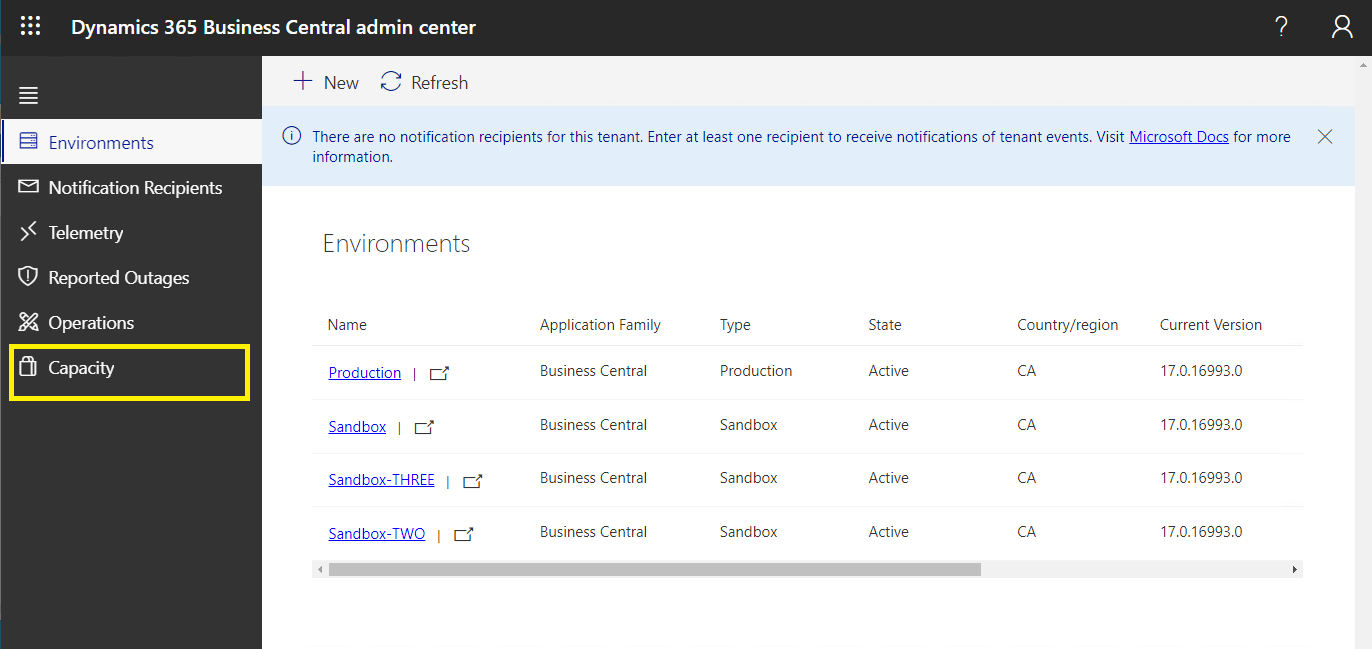Image resolution: width=1372 pixels, height=649 pixels.
Task: Click the Reported Outages shield icon
Action: tap(28, 277)
